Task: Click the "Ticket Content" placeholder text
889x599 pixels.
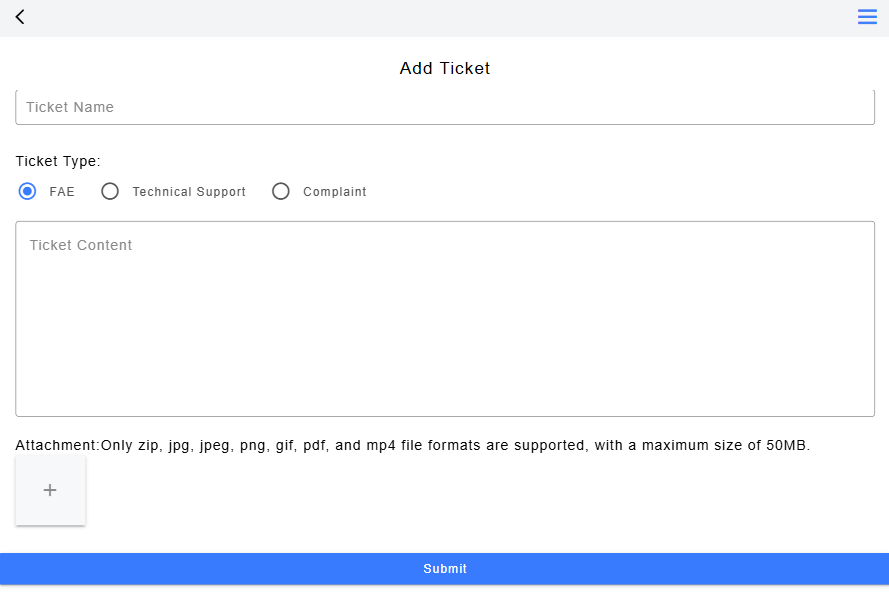Action: coord(81,245)
